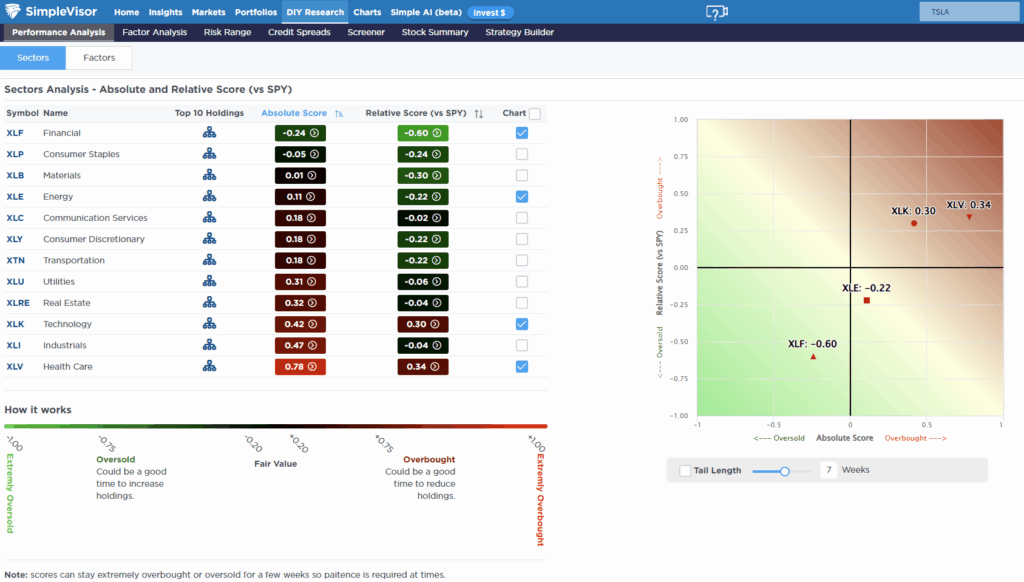Open the XLRE symbol link
Image resolution: width=1024 pixels, height=582 pixels.
tap(18, 302)
